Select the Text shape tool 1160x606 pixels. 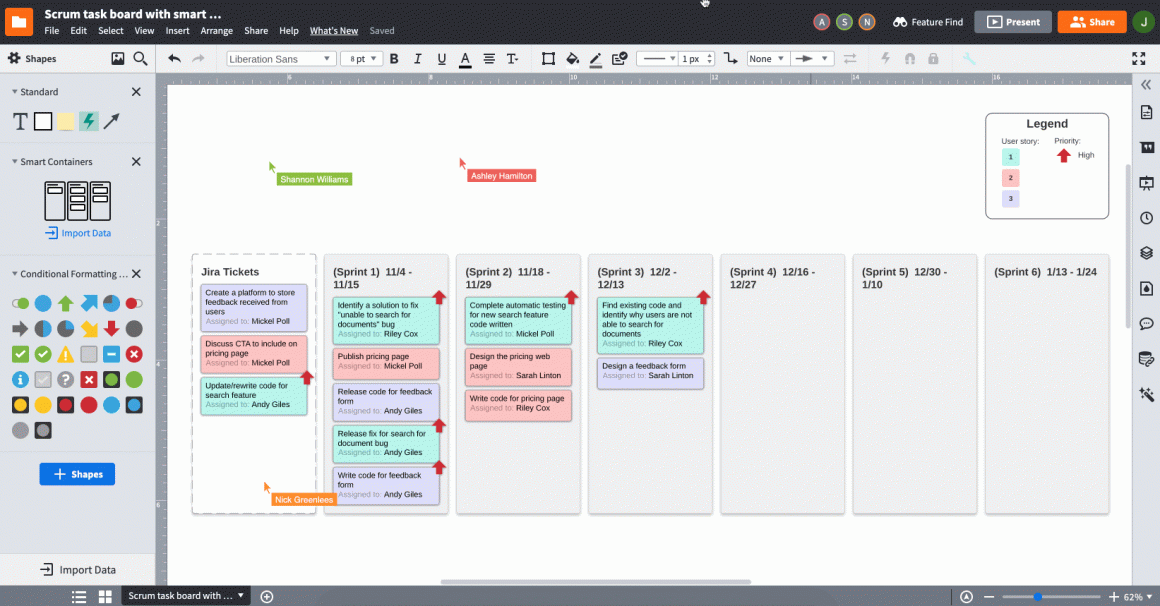20,122
